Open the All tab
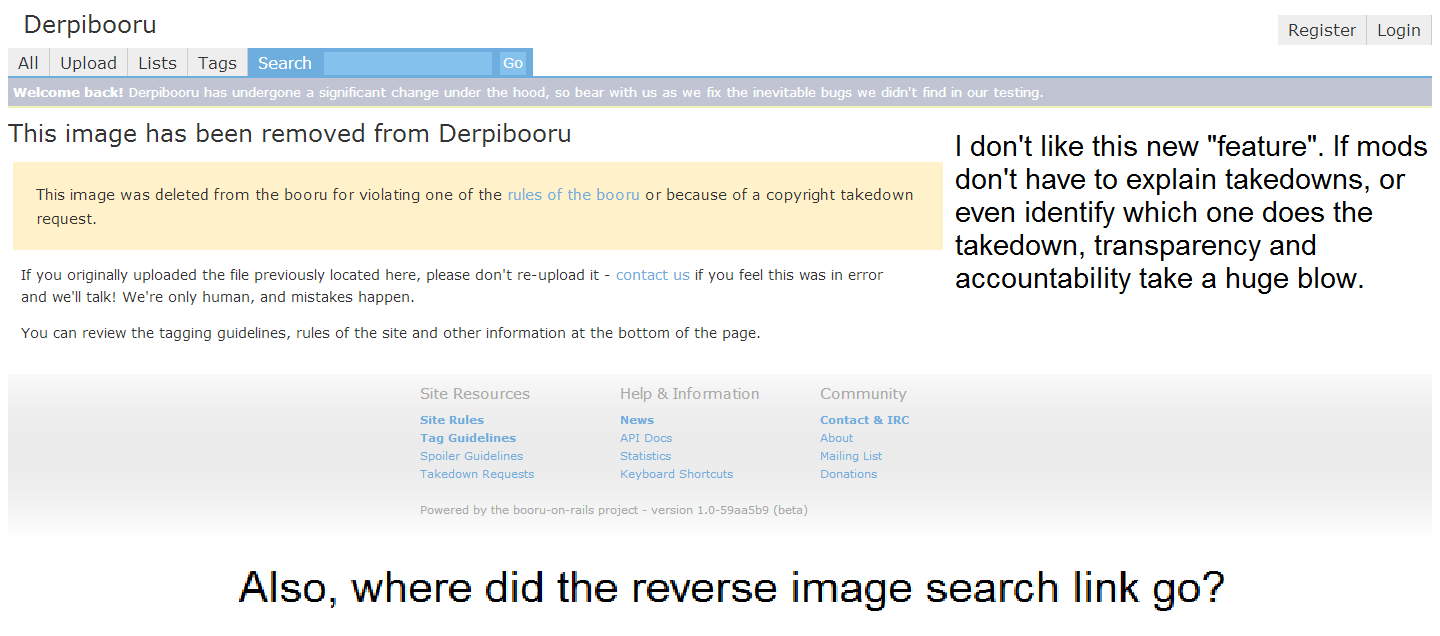 [x=28, y=63]
